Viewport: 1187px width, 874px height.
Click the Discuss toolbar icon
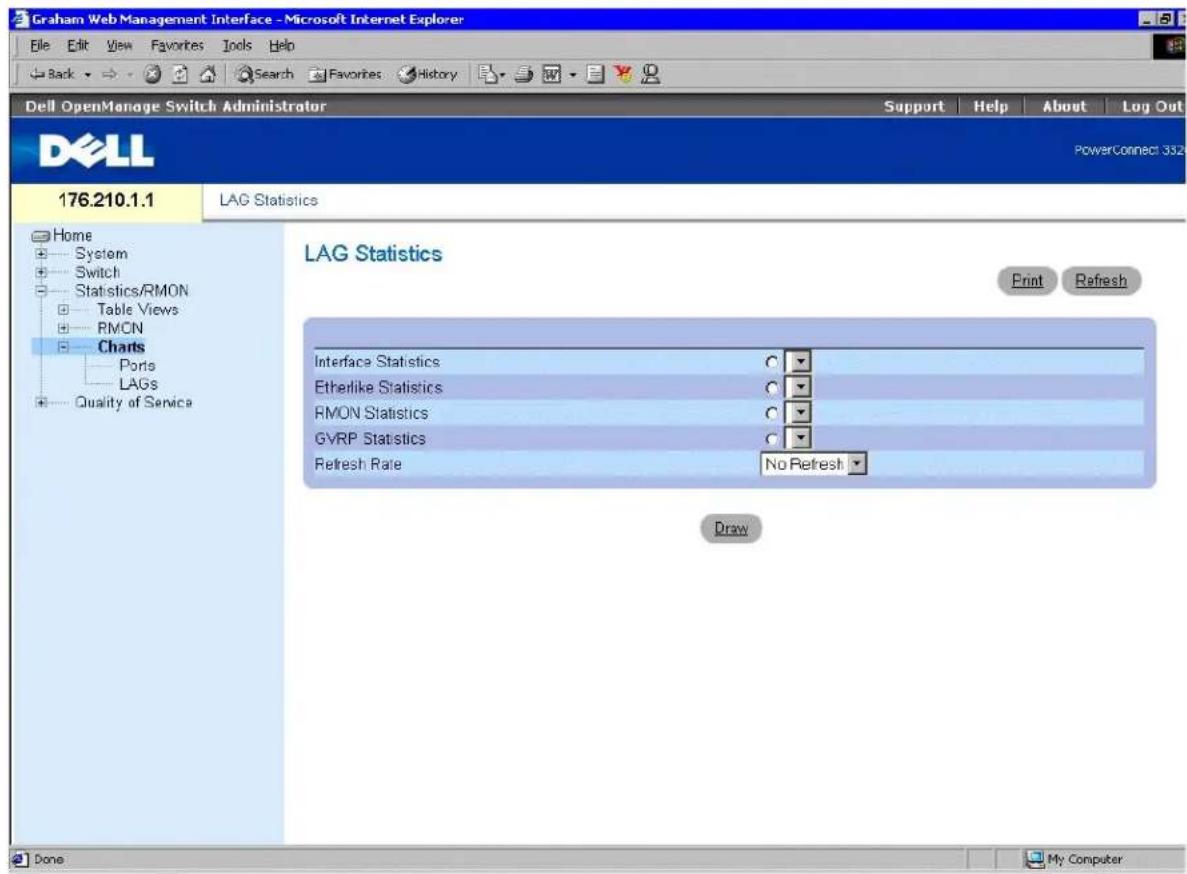(x=596, y=74)
